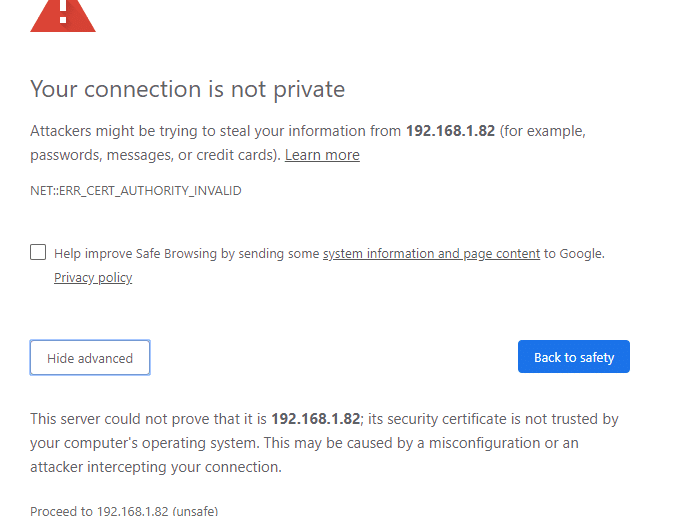Image resolution: width=697 pixels, height=516 pixels.
Task: Click bold 192.168.1.82 in the Attackers paragraph
Action: (x=450, y=131)
